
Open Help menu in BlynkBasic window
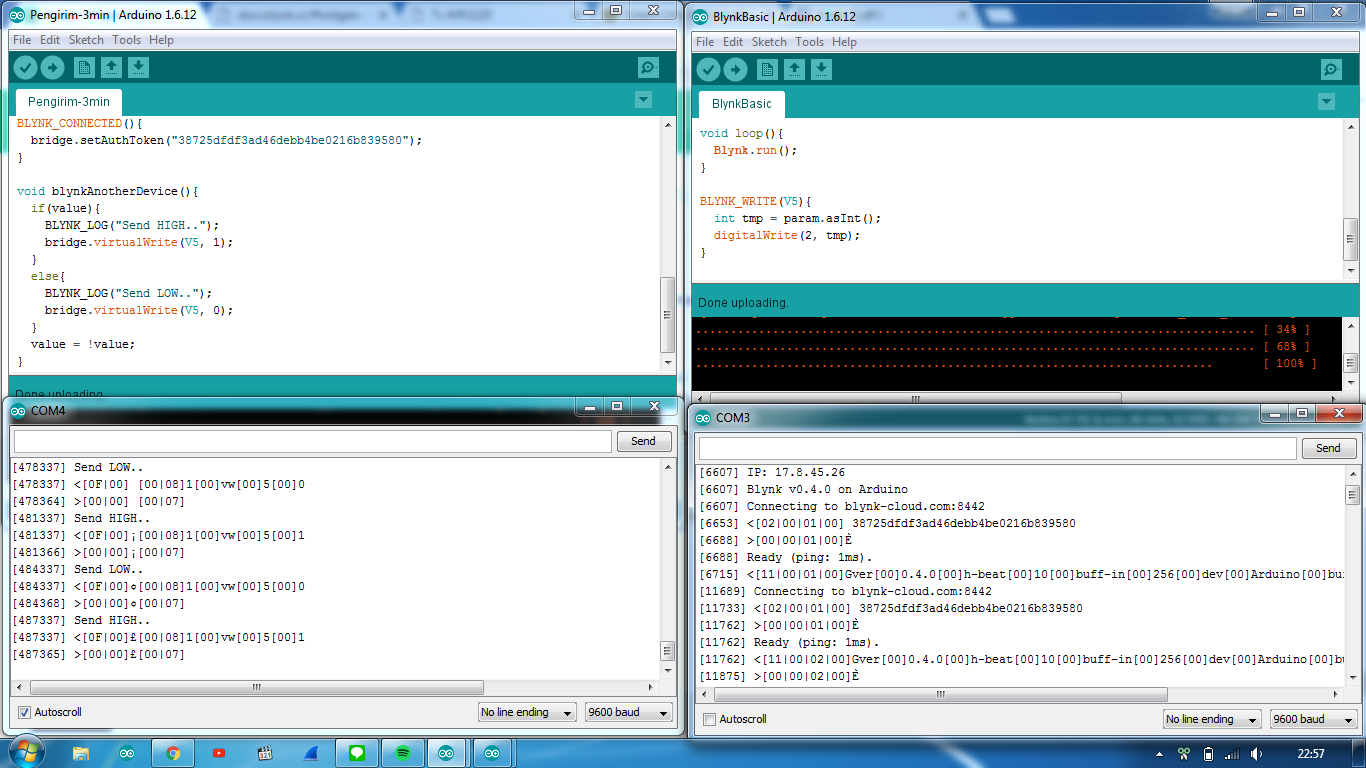[845, 42]
